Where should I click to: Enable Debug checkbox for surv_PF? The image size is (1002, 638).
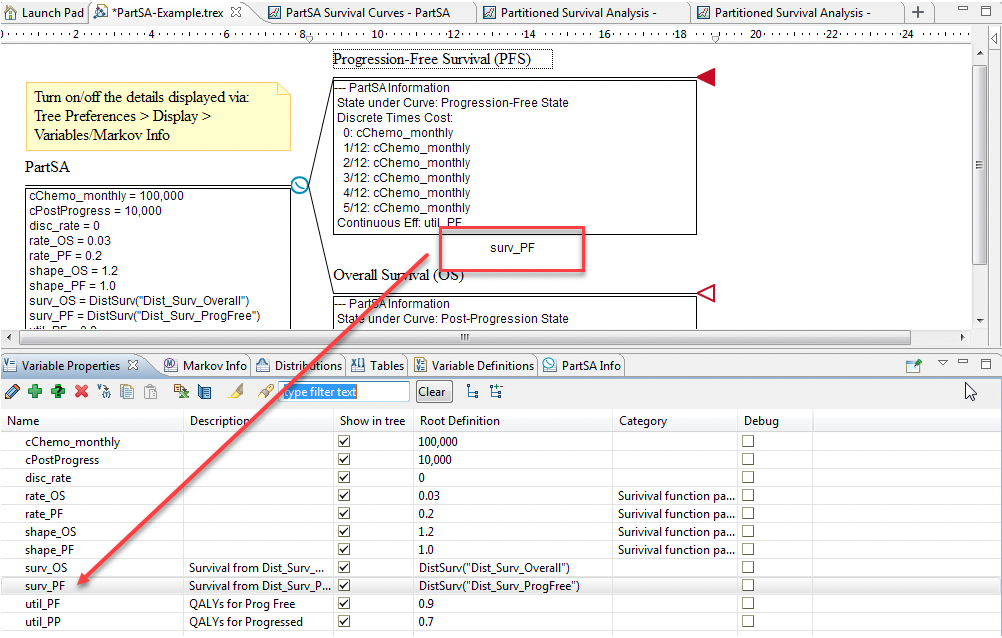tap(748, 586)
